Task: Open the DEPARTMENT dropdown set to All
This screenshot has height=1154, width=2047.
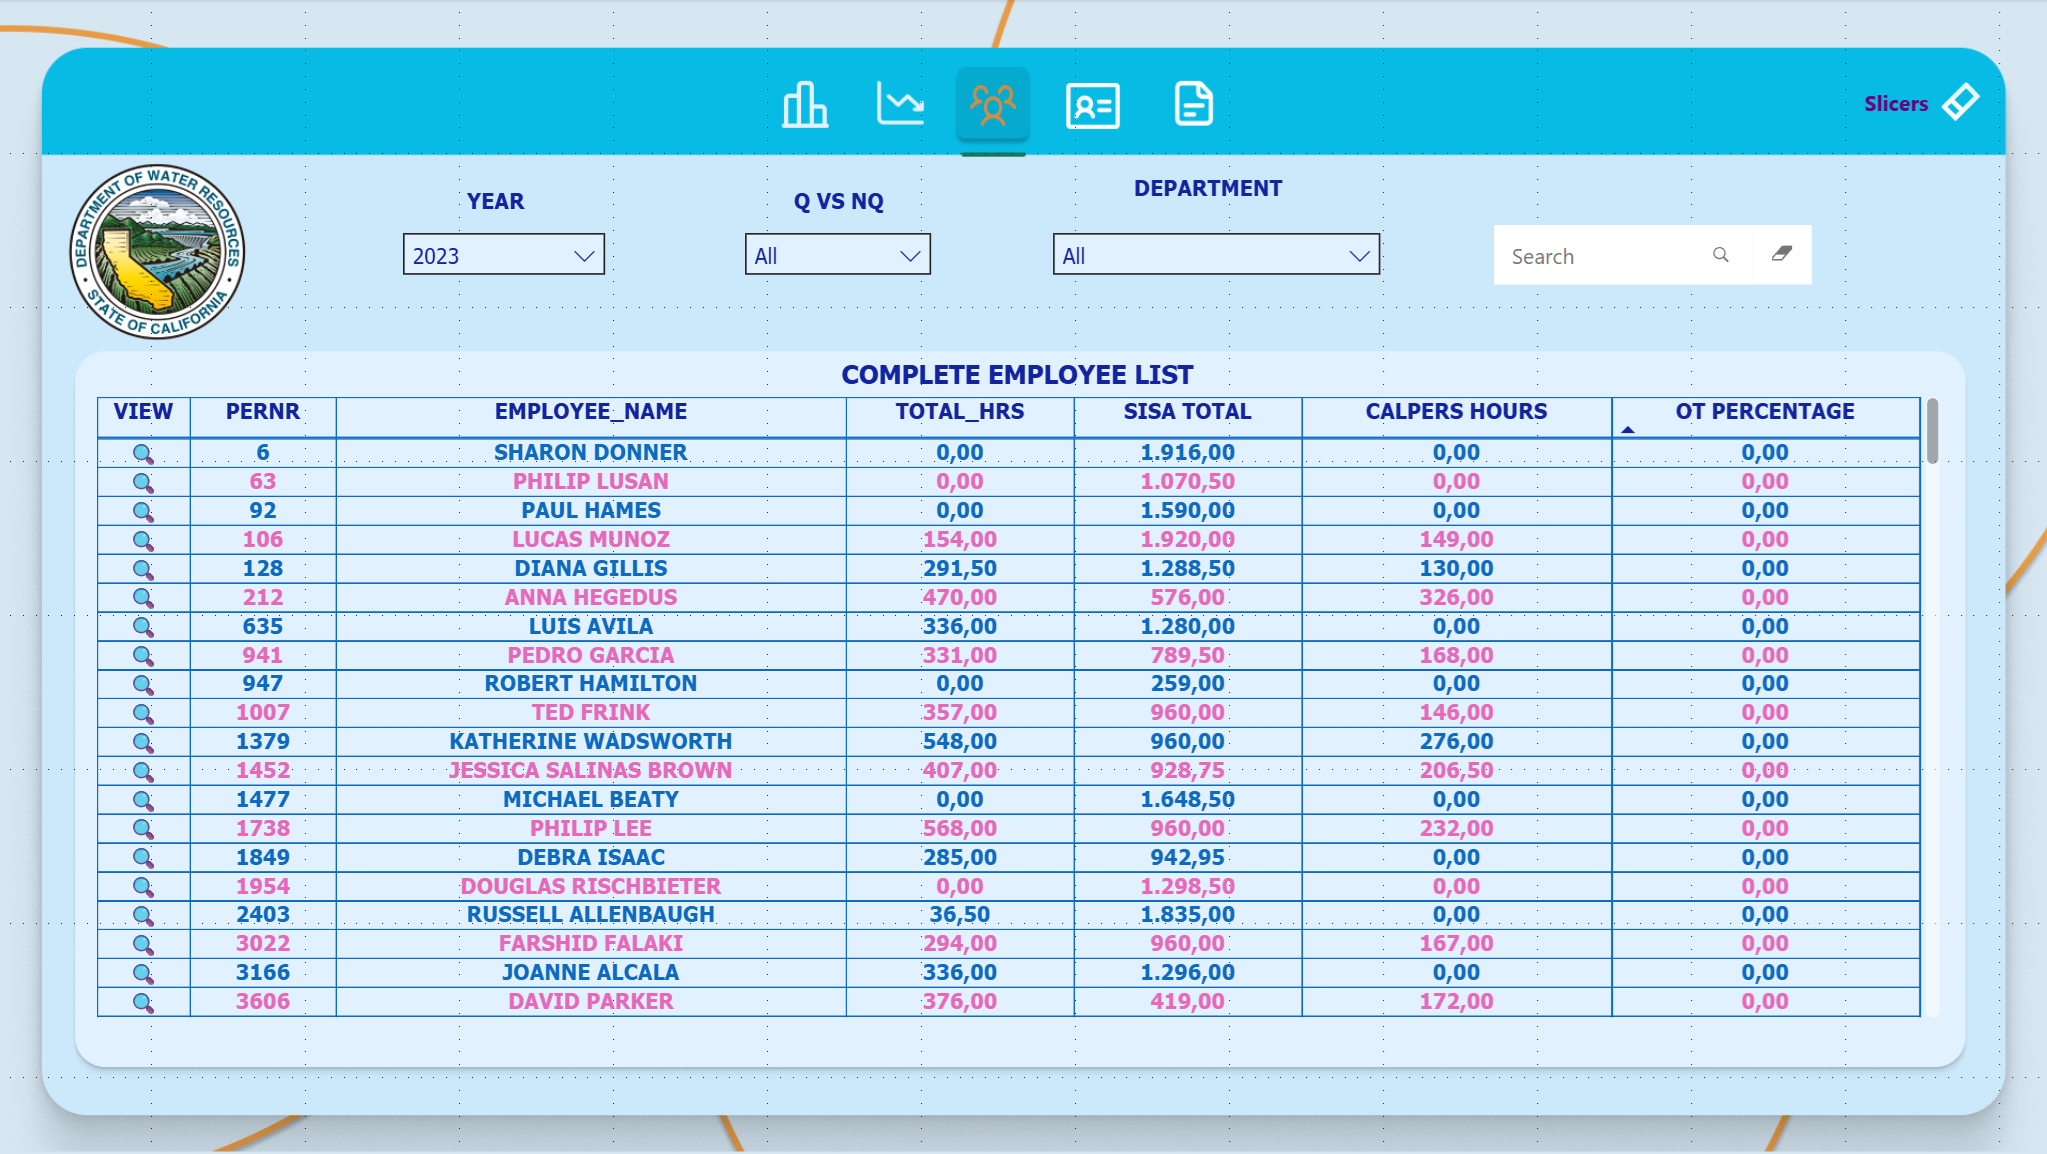Action: 1215,255
